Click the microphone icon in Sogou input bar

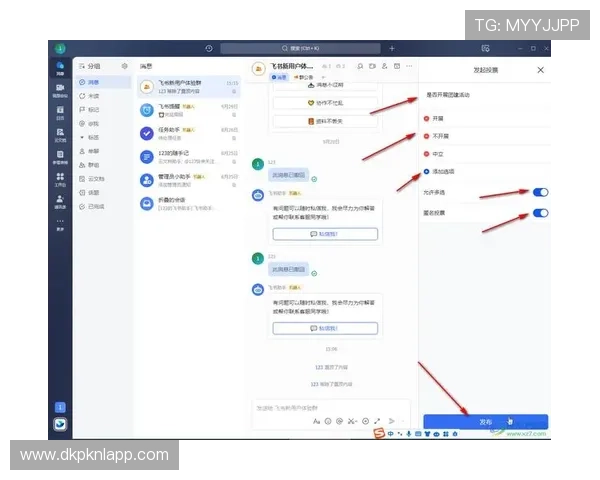(409, 434)
